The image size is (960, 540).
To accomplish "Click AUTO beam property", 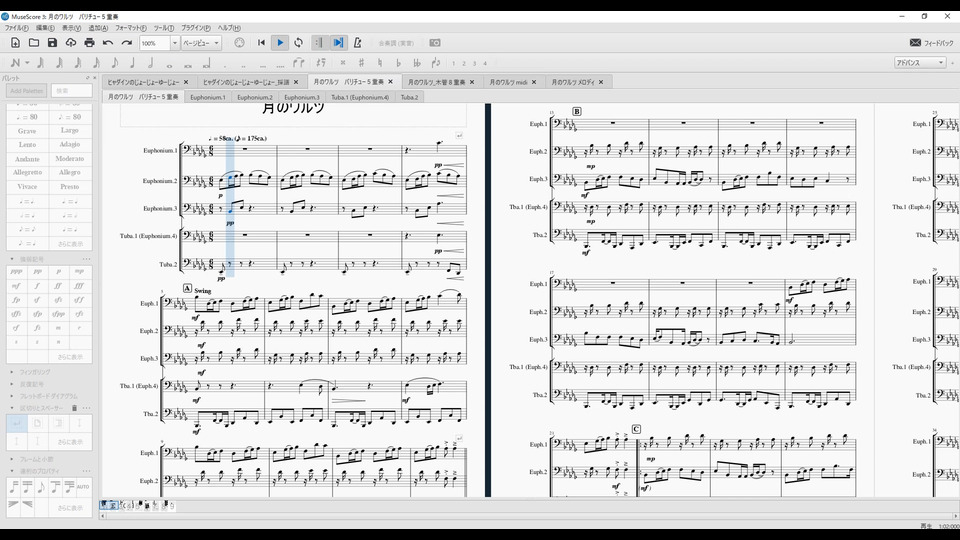I will point(83,487).
